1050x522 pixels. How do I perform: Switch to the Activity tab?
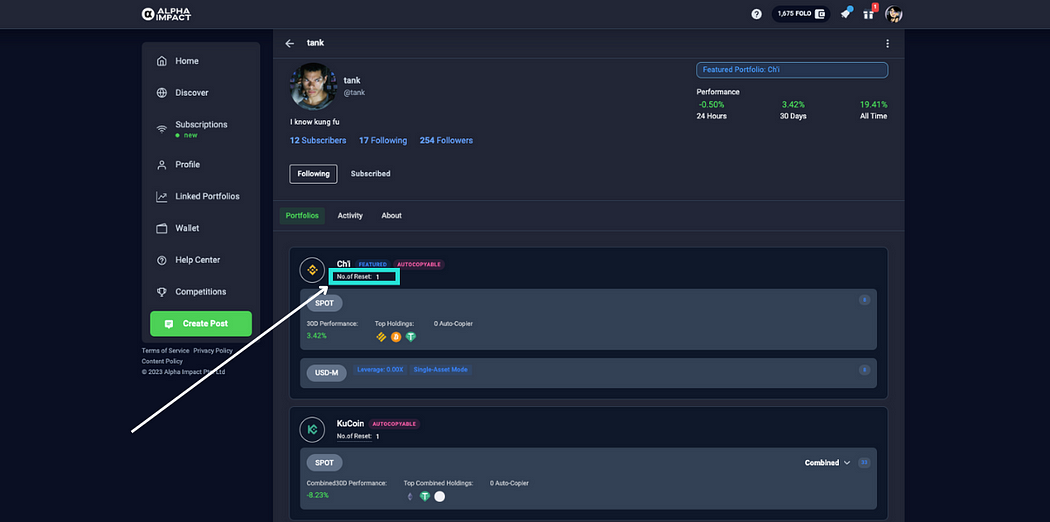point(350,215)
